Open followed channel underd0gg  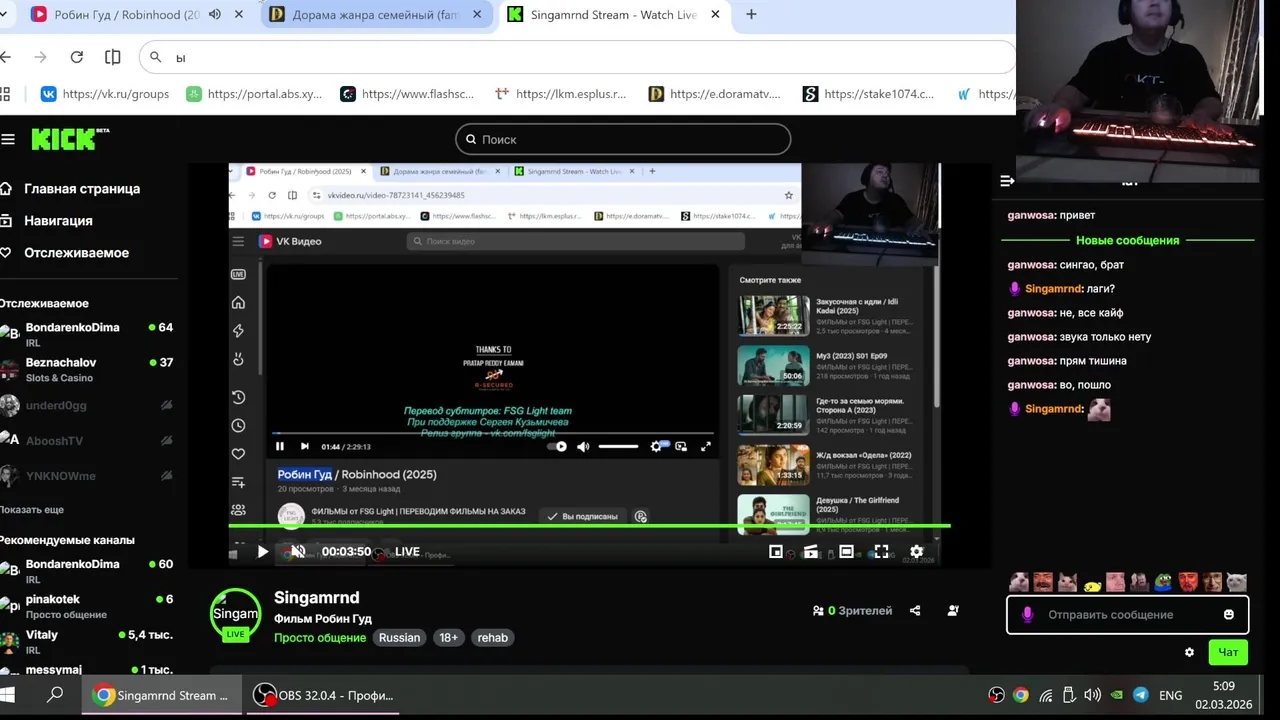tap(88, 405)
